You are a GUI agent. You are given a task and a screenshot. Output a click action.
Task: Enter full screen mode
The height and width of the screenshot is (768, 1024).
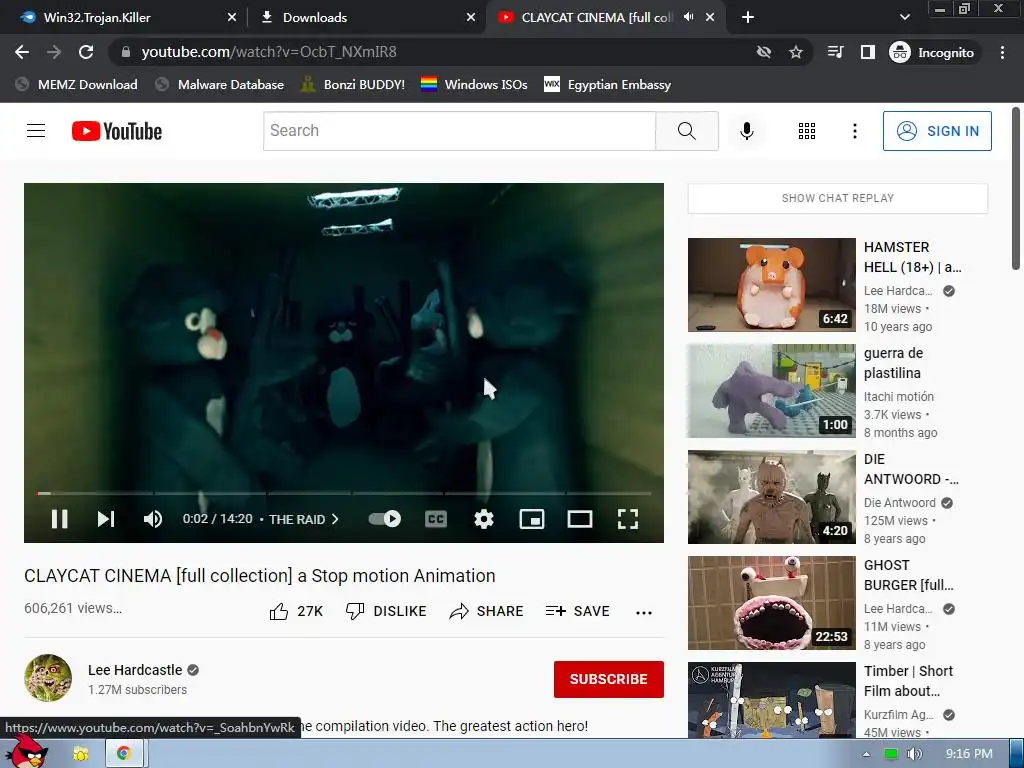click(628, 519)
